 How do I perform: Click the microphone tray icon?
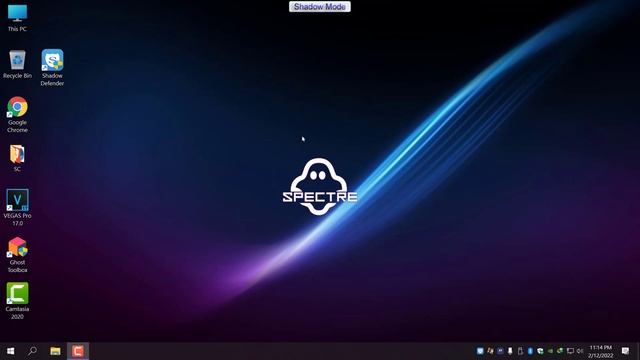pyautogui.click(x=510, y=351)
